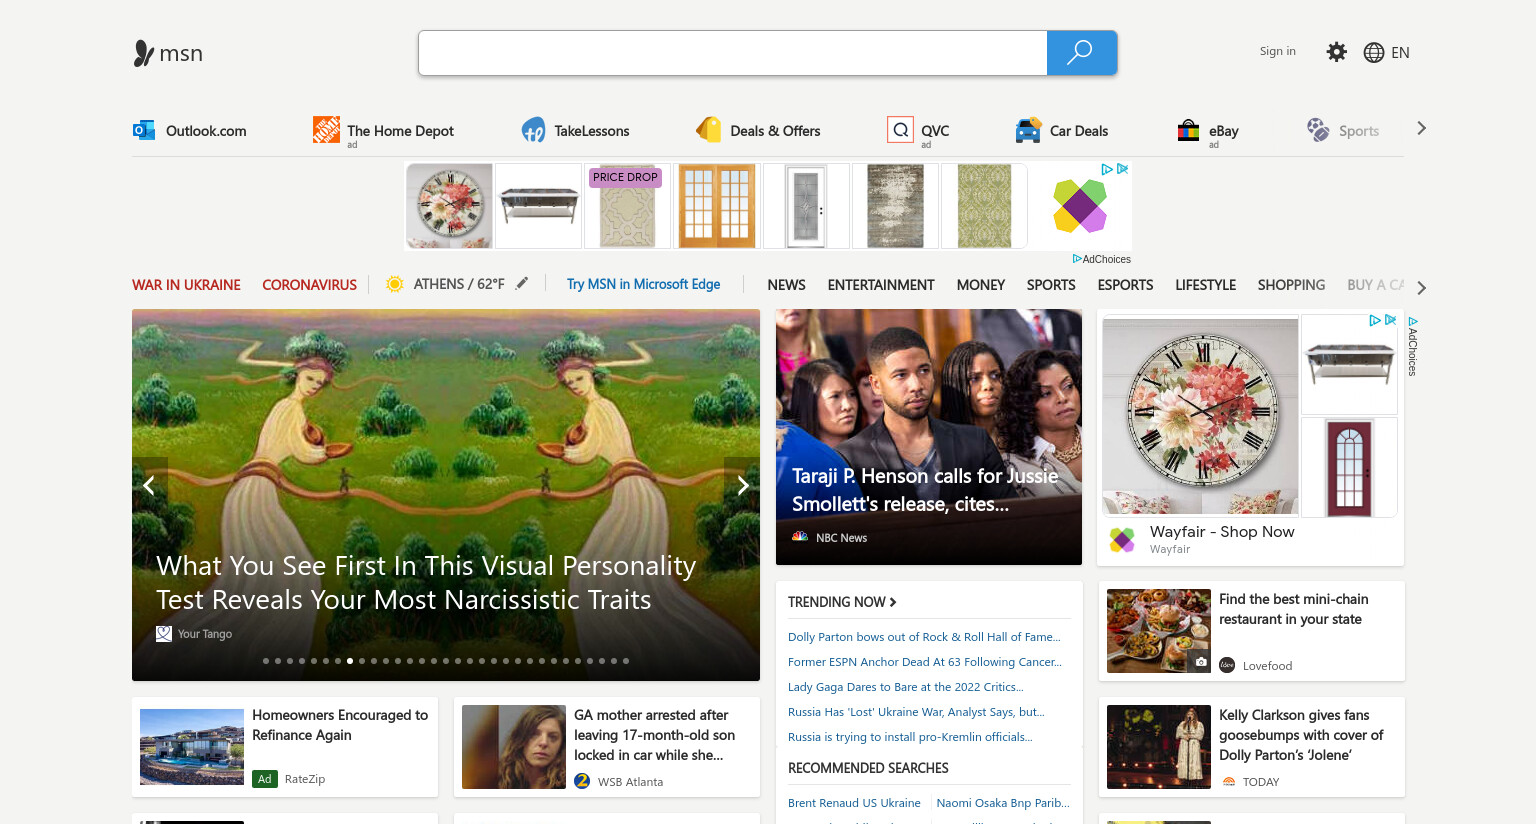Open GA mother arrested story thumbnail
Screen dimensions: 1536x824
(514, 747)
